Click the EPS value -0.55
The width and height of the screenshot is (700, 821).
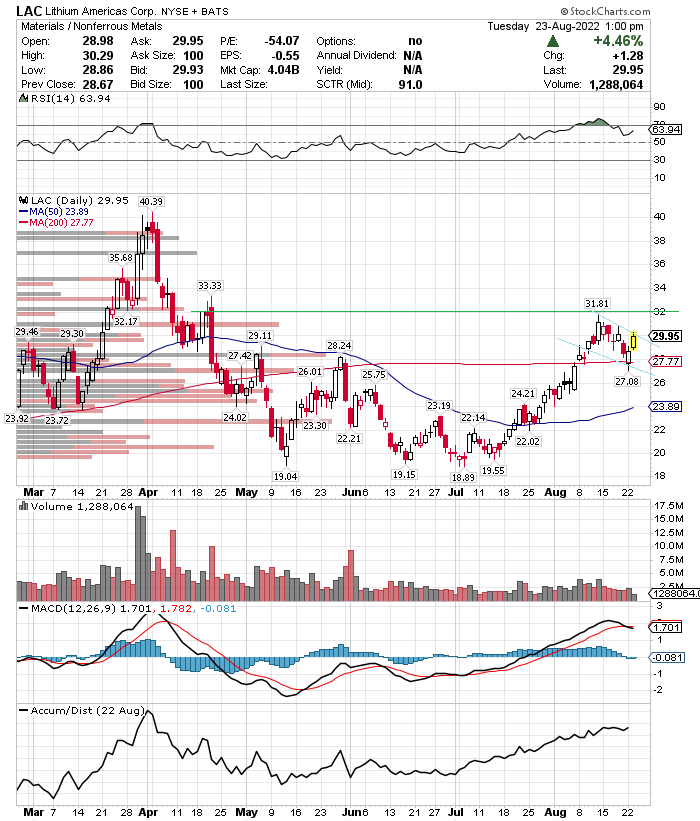(x=285, y=56)
